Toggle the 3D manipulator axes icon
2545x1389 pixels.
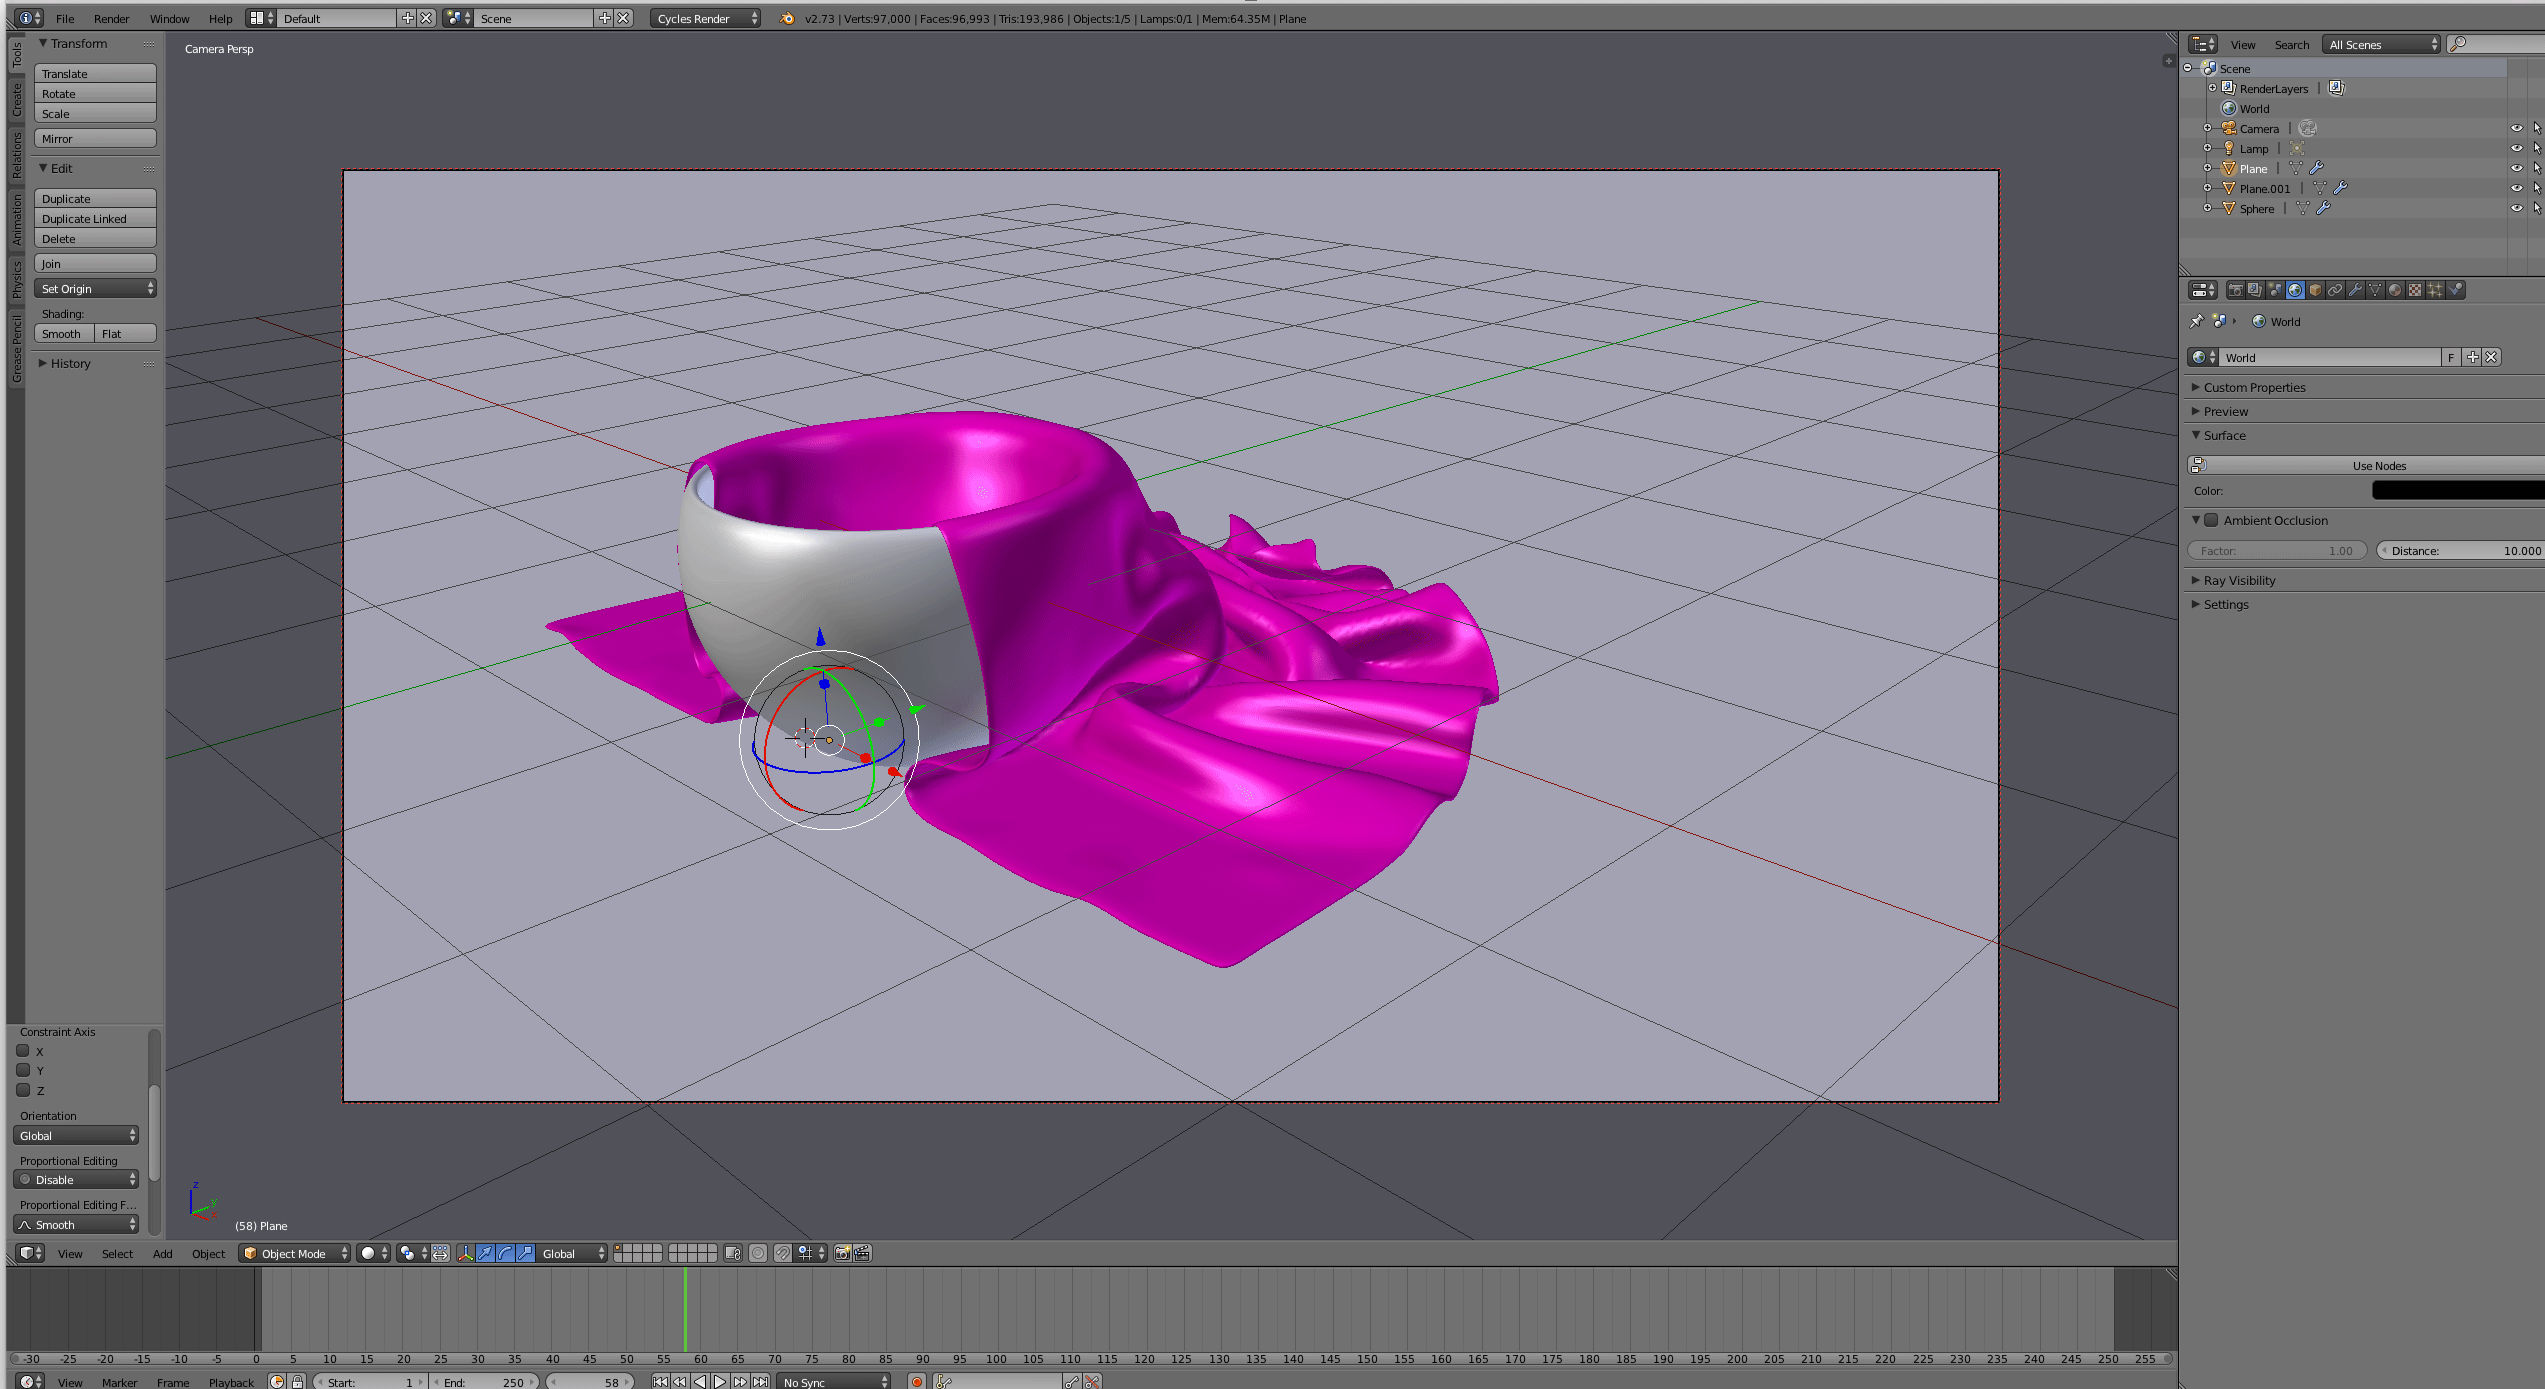[x=465, y=1253]
